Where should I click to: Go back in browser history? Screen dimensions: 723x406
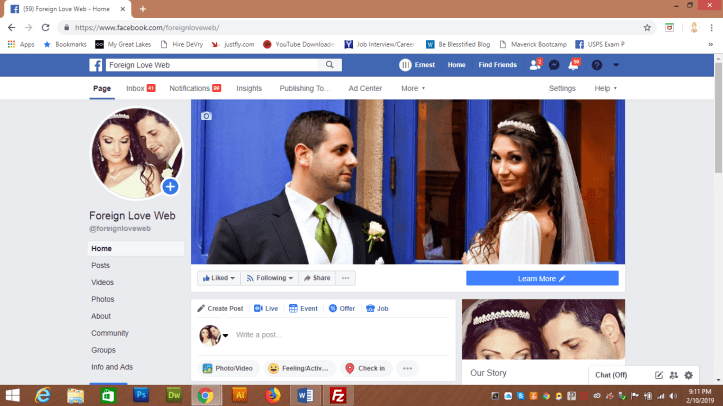pyautogui.click(x=12, y=28)
